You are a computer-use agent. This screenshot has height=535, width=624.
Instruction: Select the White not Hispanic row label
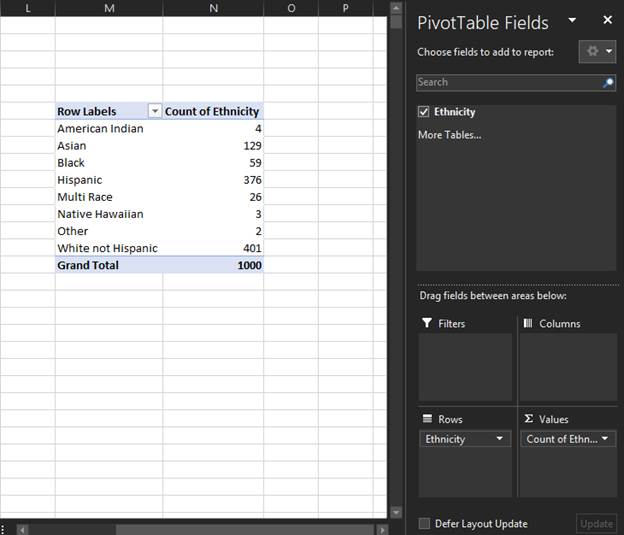pyautogui.click(x=109, y=248)
